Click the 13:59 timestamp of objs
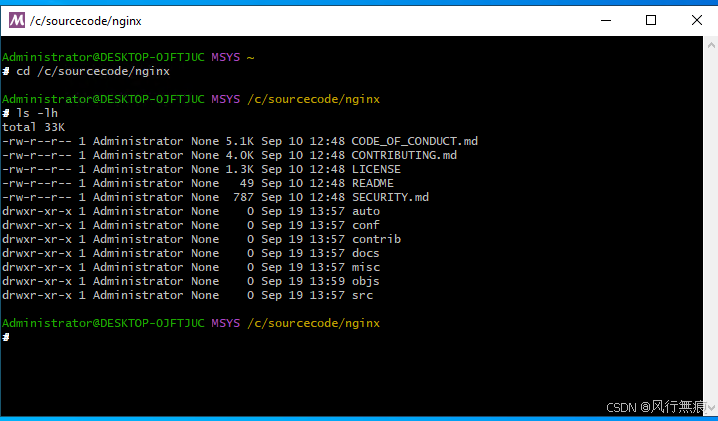Image resolution: width=718 pixels, height=421 pixels. [327, 281]
